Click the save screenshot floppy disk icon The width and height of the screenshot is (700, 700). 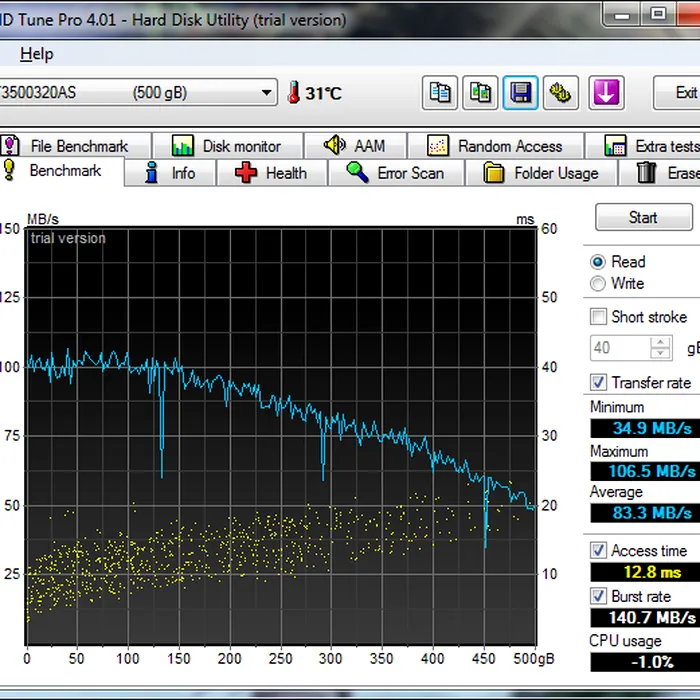point(521,93)
